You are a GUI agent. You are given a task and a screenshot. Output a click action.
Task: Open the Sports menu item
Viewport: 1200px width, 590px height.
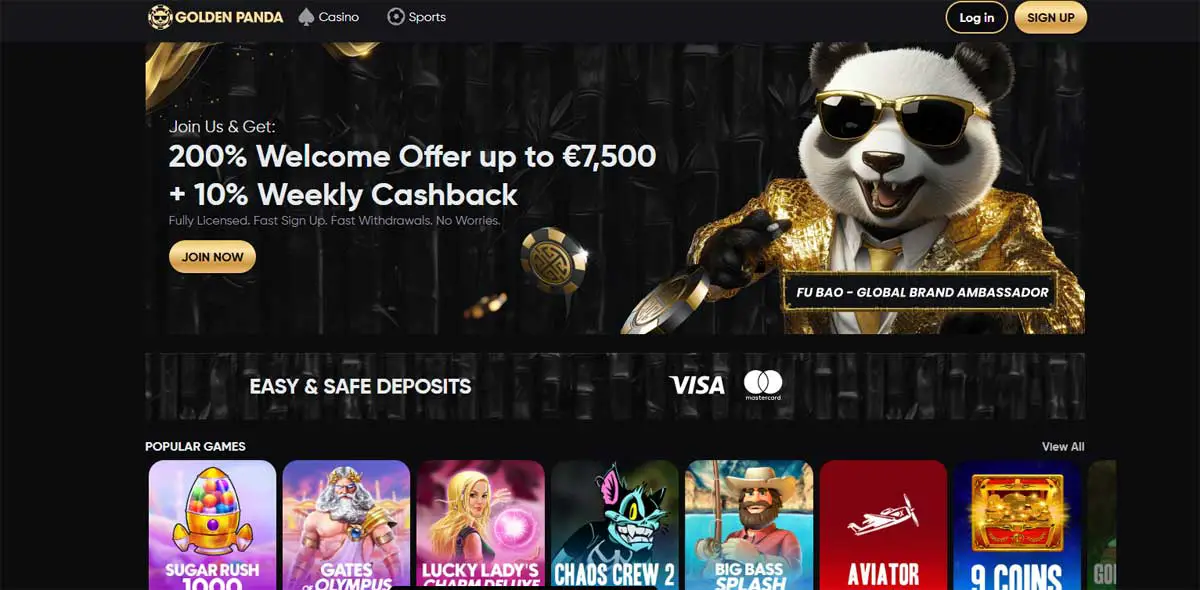pos(416,17)
